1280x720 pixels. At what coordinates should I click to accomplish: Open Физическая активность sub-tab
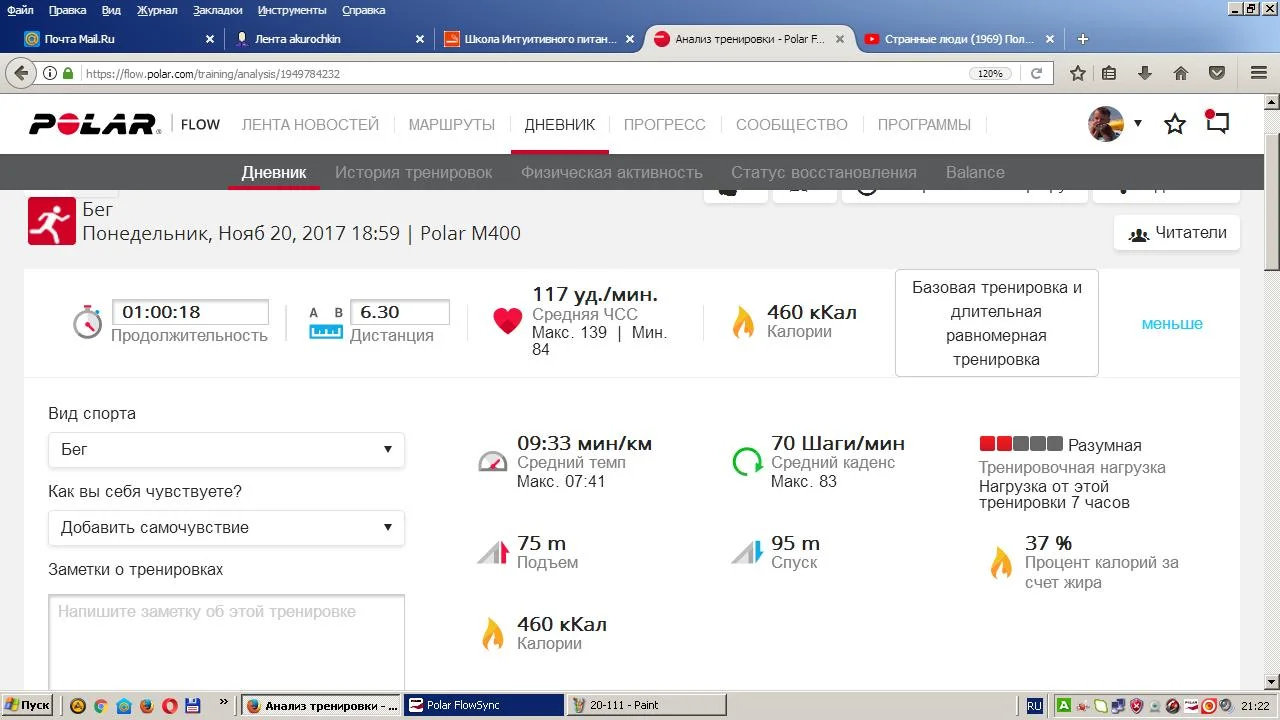pyautogui.click(x=612, y=172)
